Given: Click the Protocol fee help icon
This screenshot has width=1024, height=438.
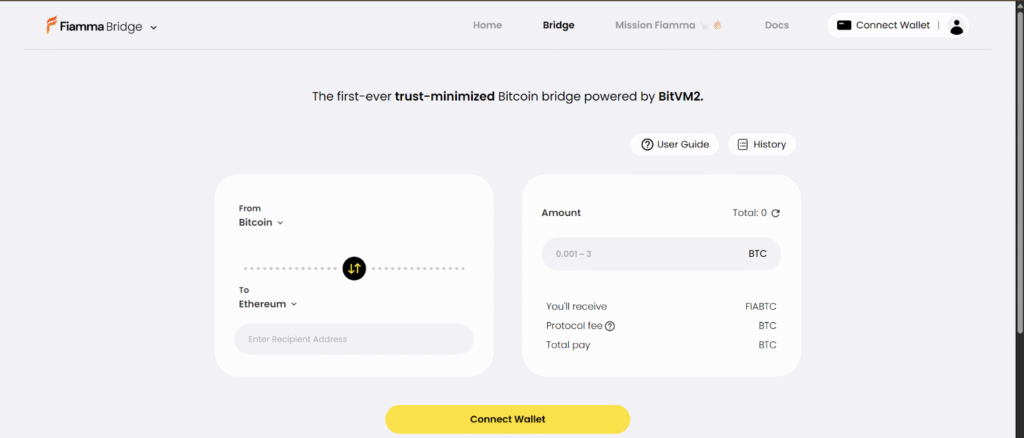Looking at the screenshot, I should pos(610,326).
